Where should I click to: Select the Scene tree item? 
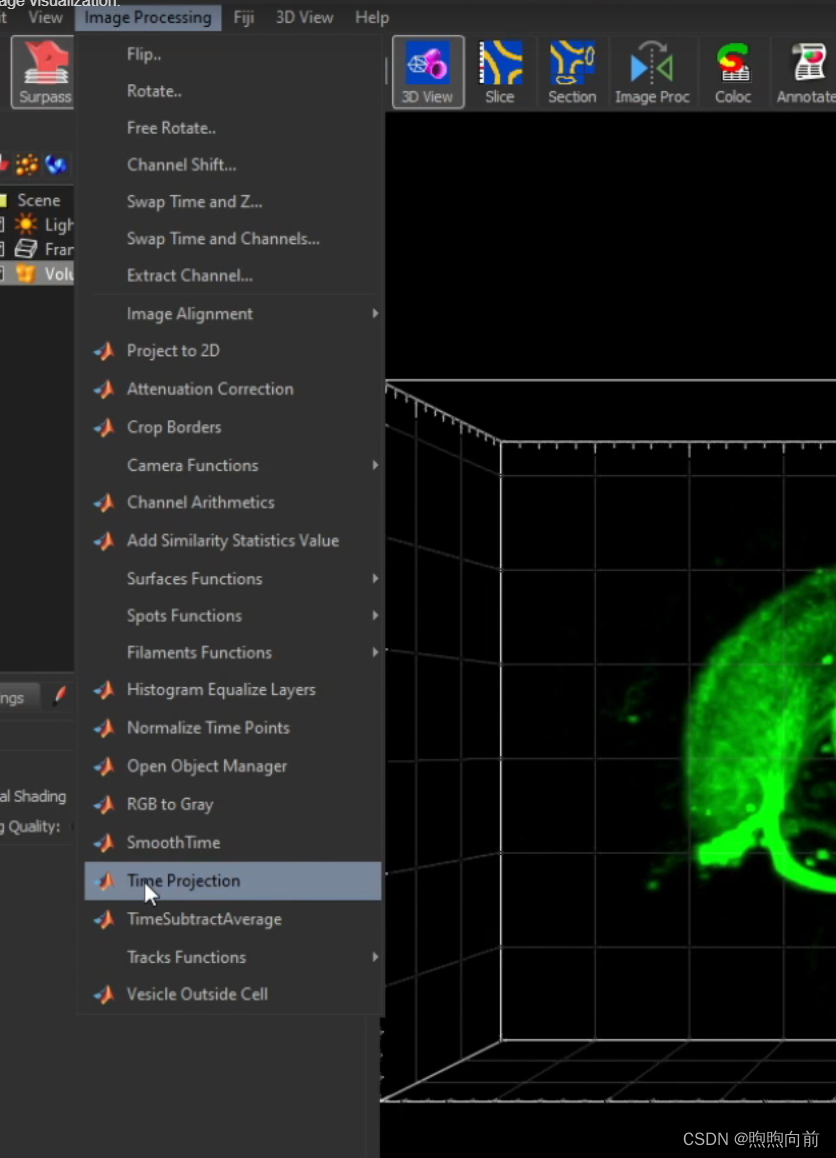38,200
